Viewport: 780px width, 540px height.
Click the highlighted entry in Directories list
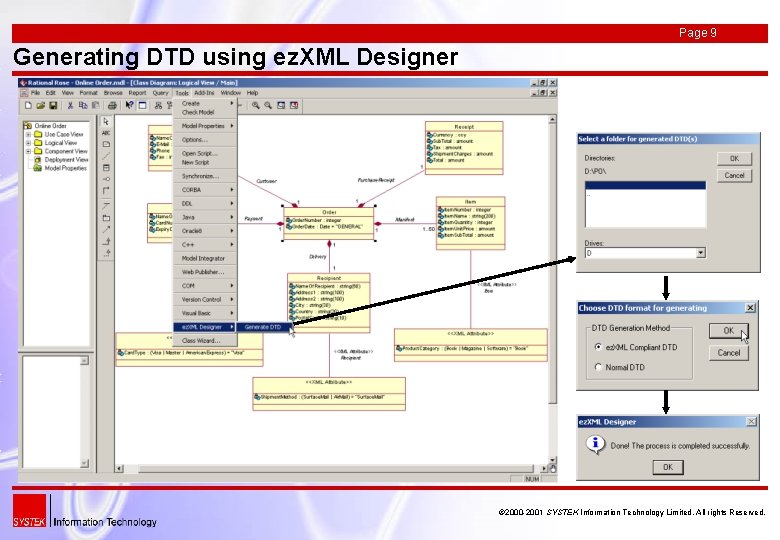[x=645, y=185]
